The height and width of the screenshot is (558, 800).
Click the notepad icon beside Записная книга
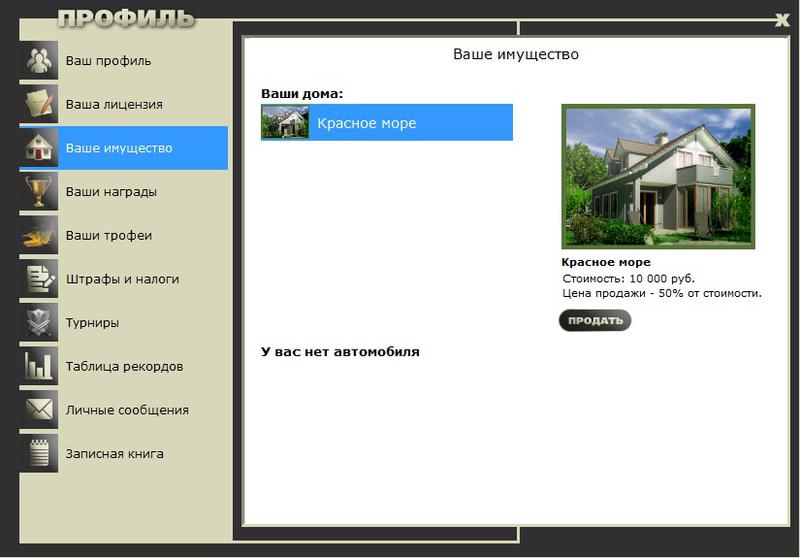click(39, 453)
